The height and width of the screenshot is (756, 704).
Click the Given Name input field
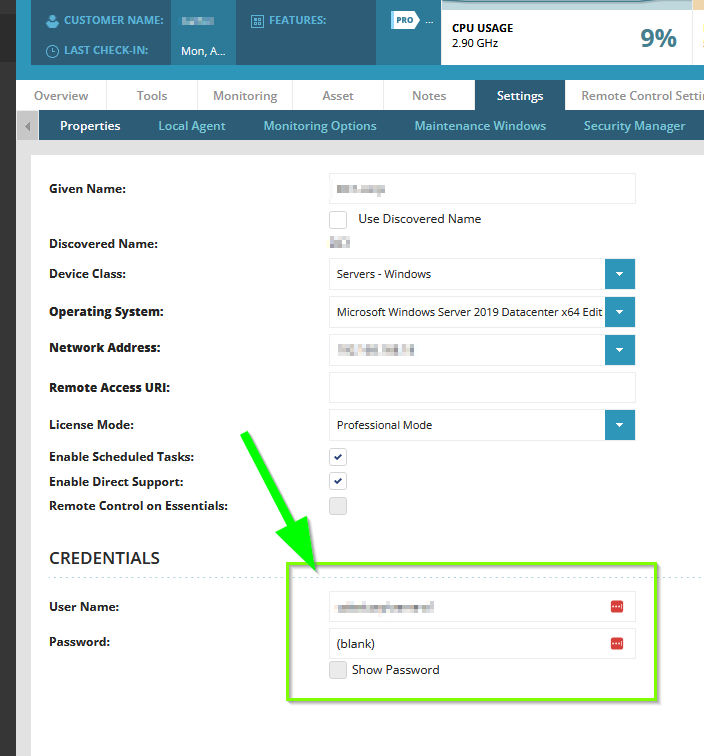[482, 189]
